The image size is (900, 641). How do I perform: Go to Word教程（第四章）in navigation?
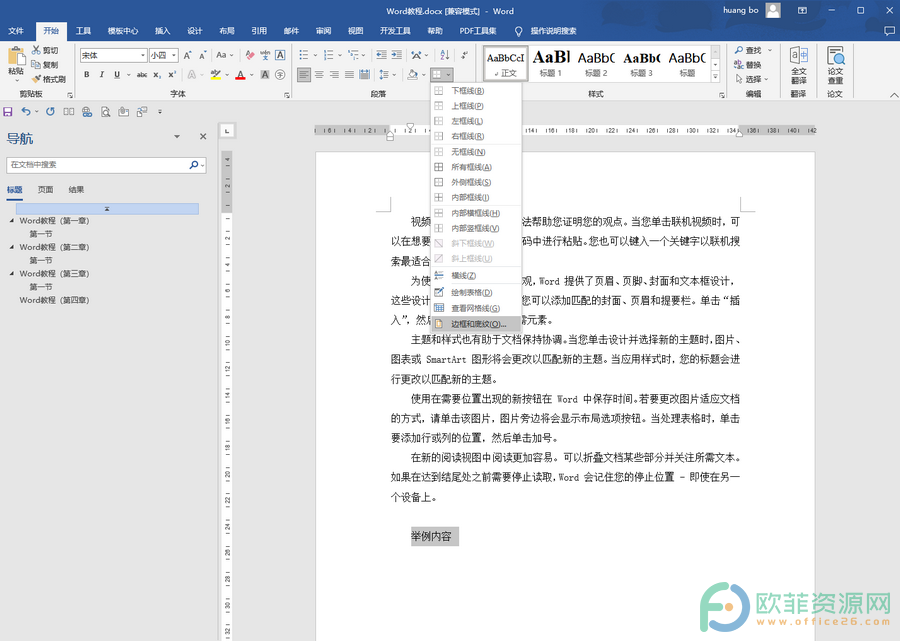tap(55, 300)
